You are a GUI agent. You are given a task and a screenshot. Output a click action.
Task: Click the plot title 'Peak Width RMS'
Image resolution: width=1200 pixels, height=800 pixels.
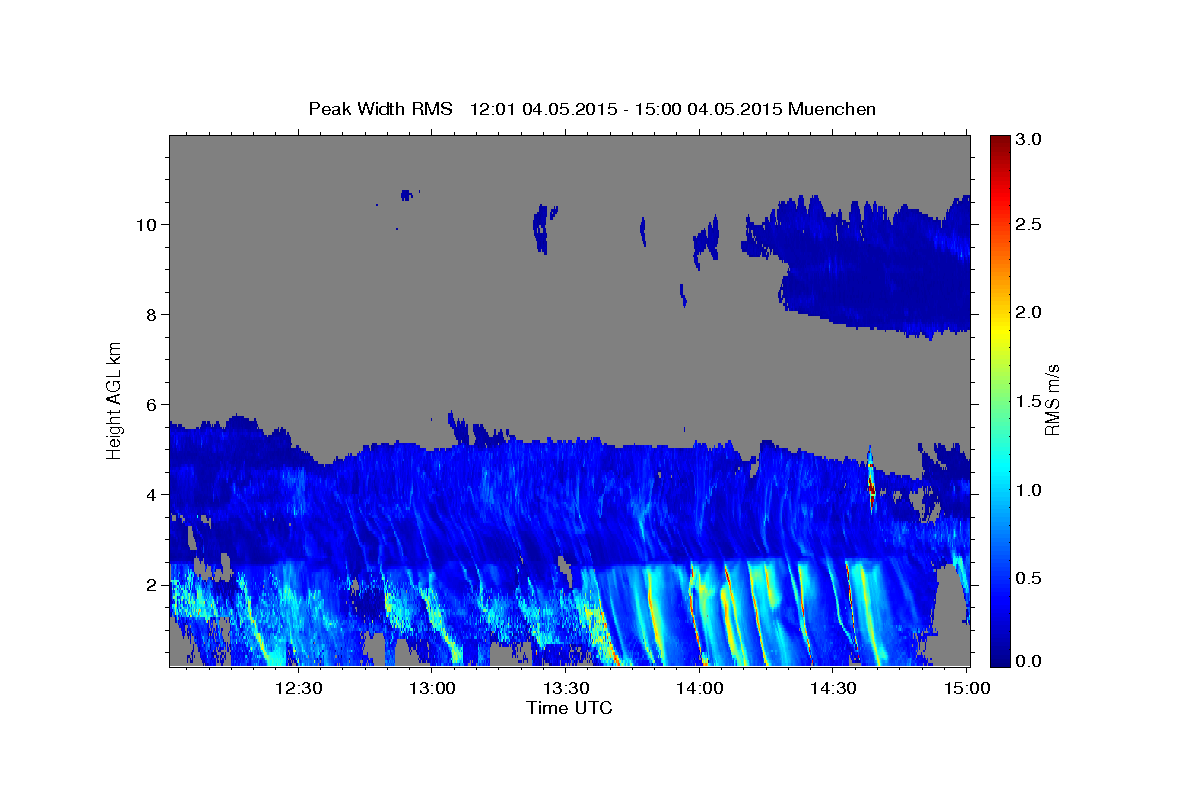pos(380,108)
